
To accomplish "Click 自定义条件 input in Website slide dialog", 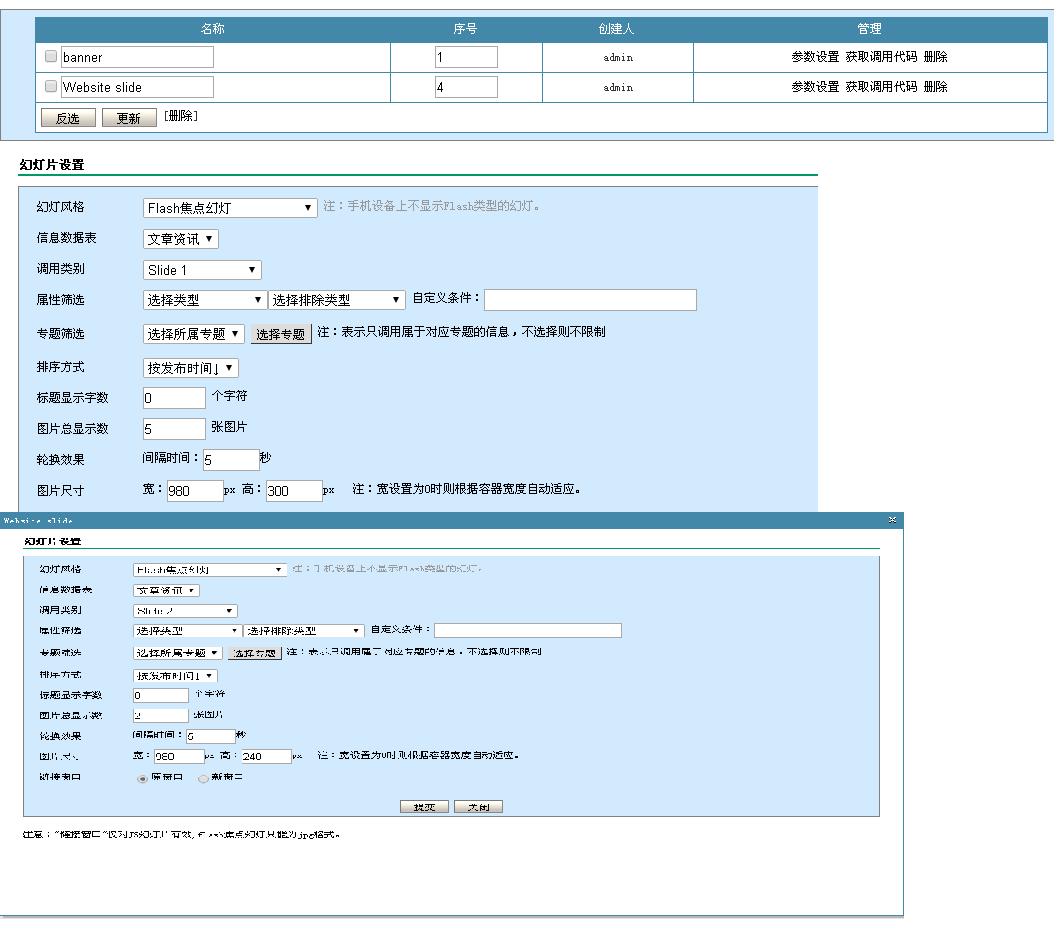I will click(x=528, y=630).
